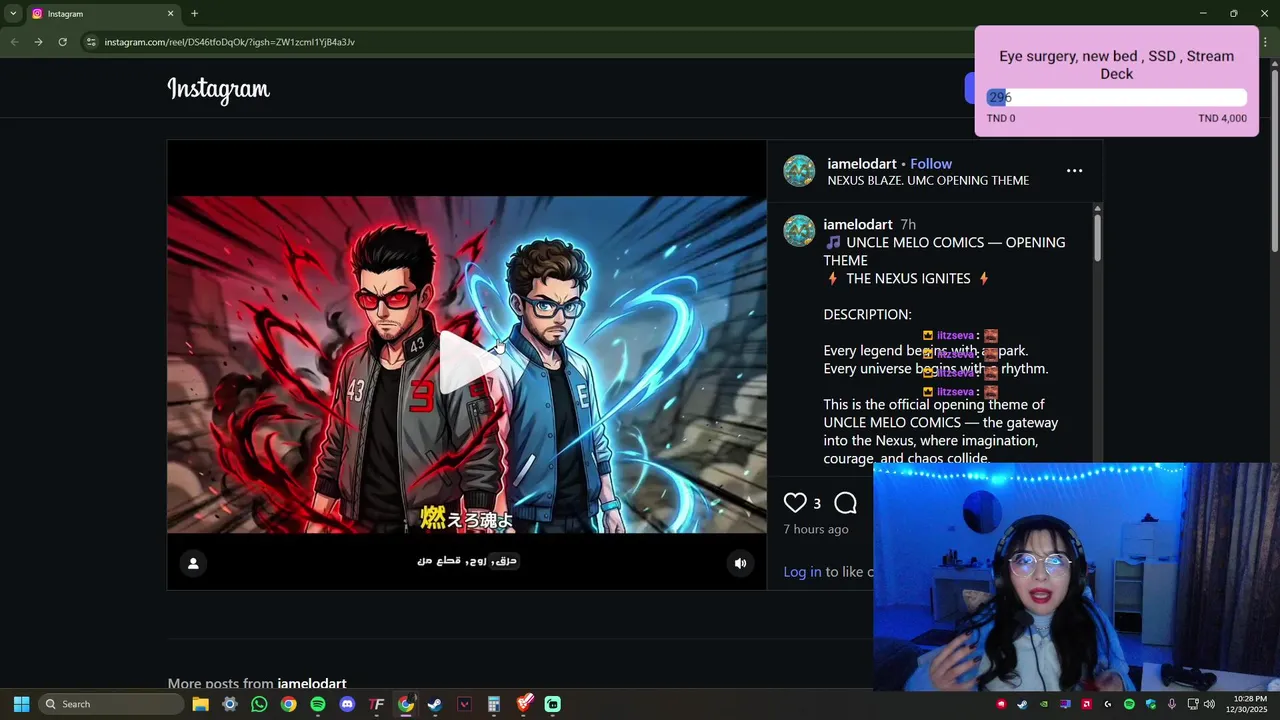Open Calculator from taskbar
1280x720 pixels.
click(494, 704)
